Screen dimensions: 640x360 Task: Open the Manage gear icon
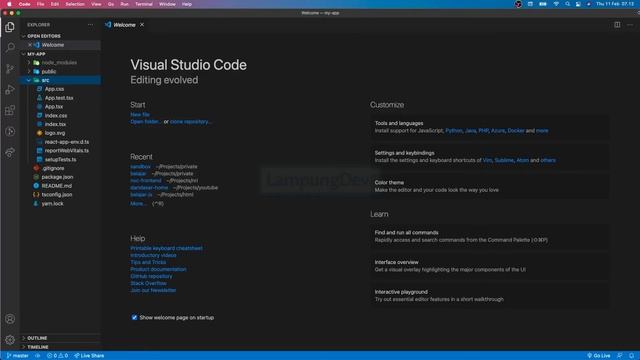[x=10, y=340]
